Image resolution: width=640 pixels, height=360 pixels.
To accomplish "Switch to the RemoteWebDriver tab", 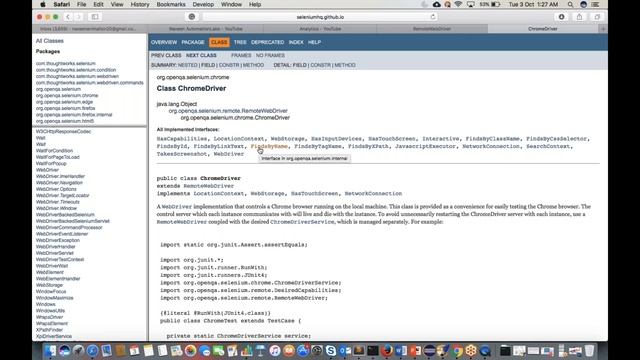I will pyautogui.click(x=431, y=29).
